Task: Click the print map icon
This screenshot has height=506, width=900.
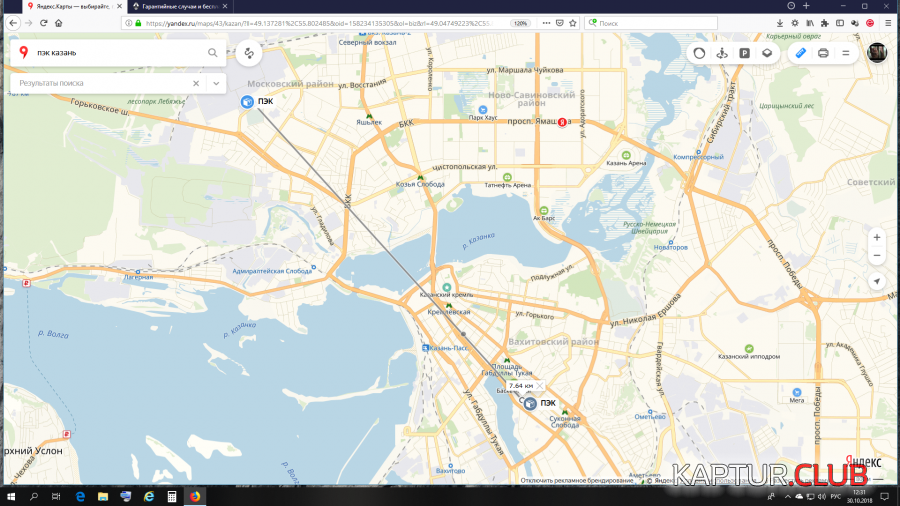Action: (823, 53)
